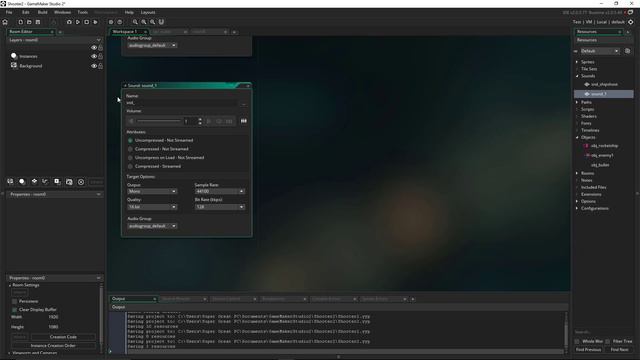Click the Clean toolbar icon
This screenshot has height=360, width=640.
tap(96, 22)
